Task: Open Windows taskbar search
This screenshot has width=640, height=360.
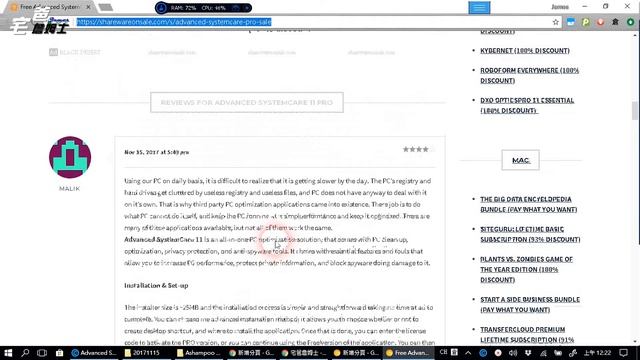Action: pos(25,353)
